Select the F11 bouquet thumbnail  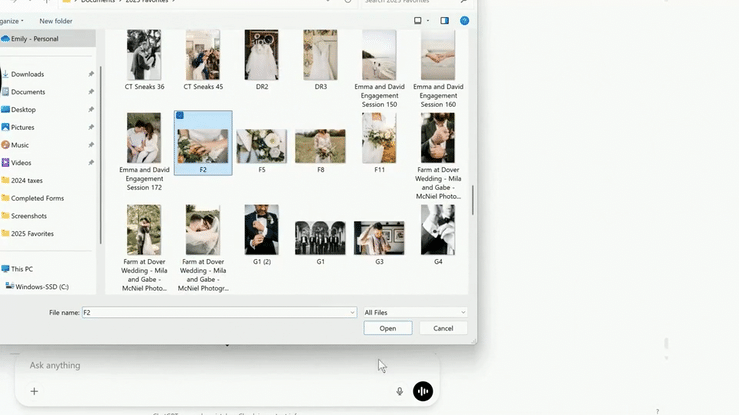(379, 138)
